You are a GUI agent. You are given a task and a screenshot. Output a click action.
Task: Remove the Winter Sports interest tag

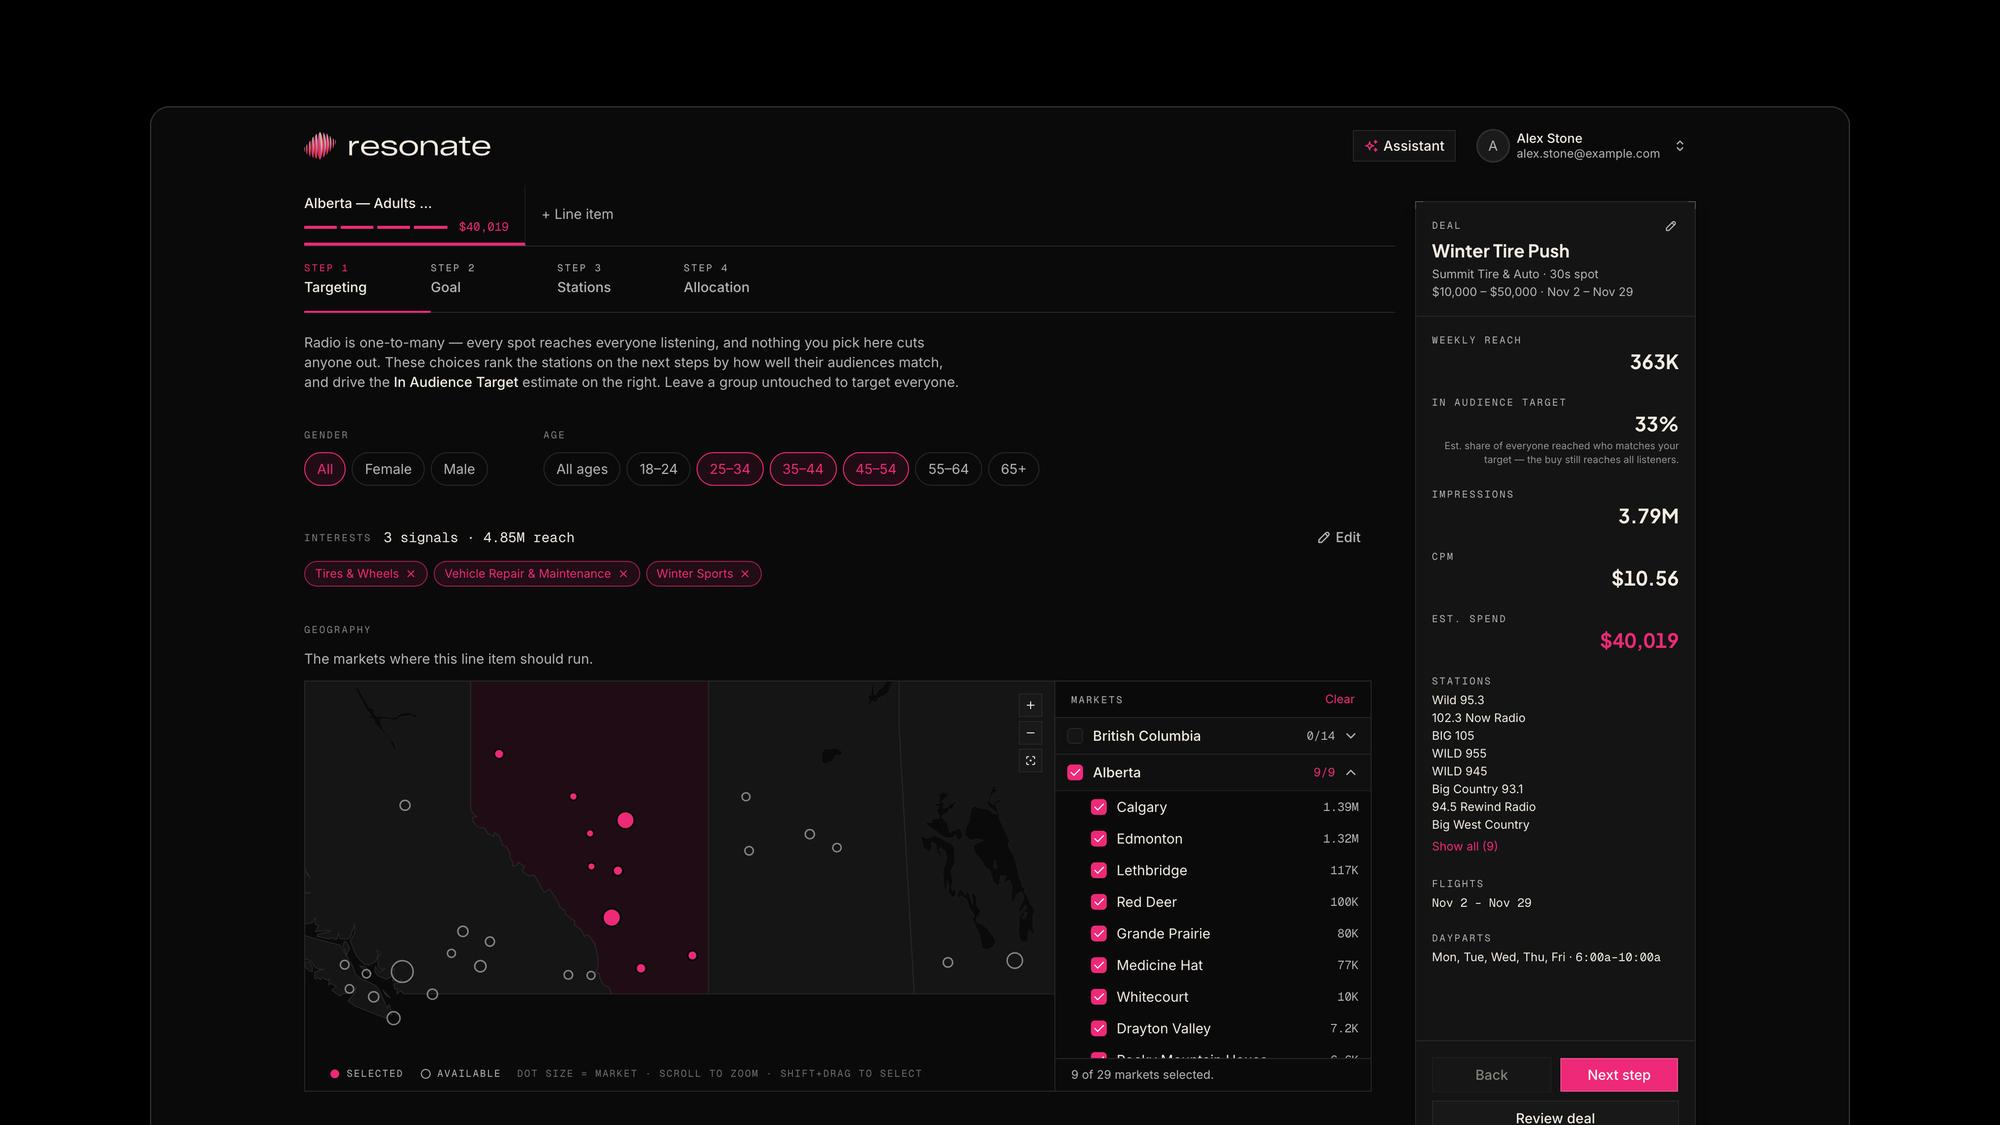point(745,574)
